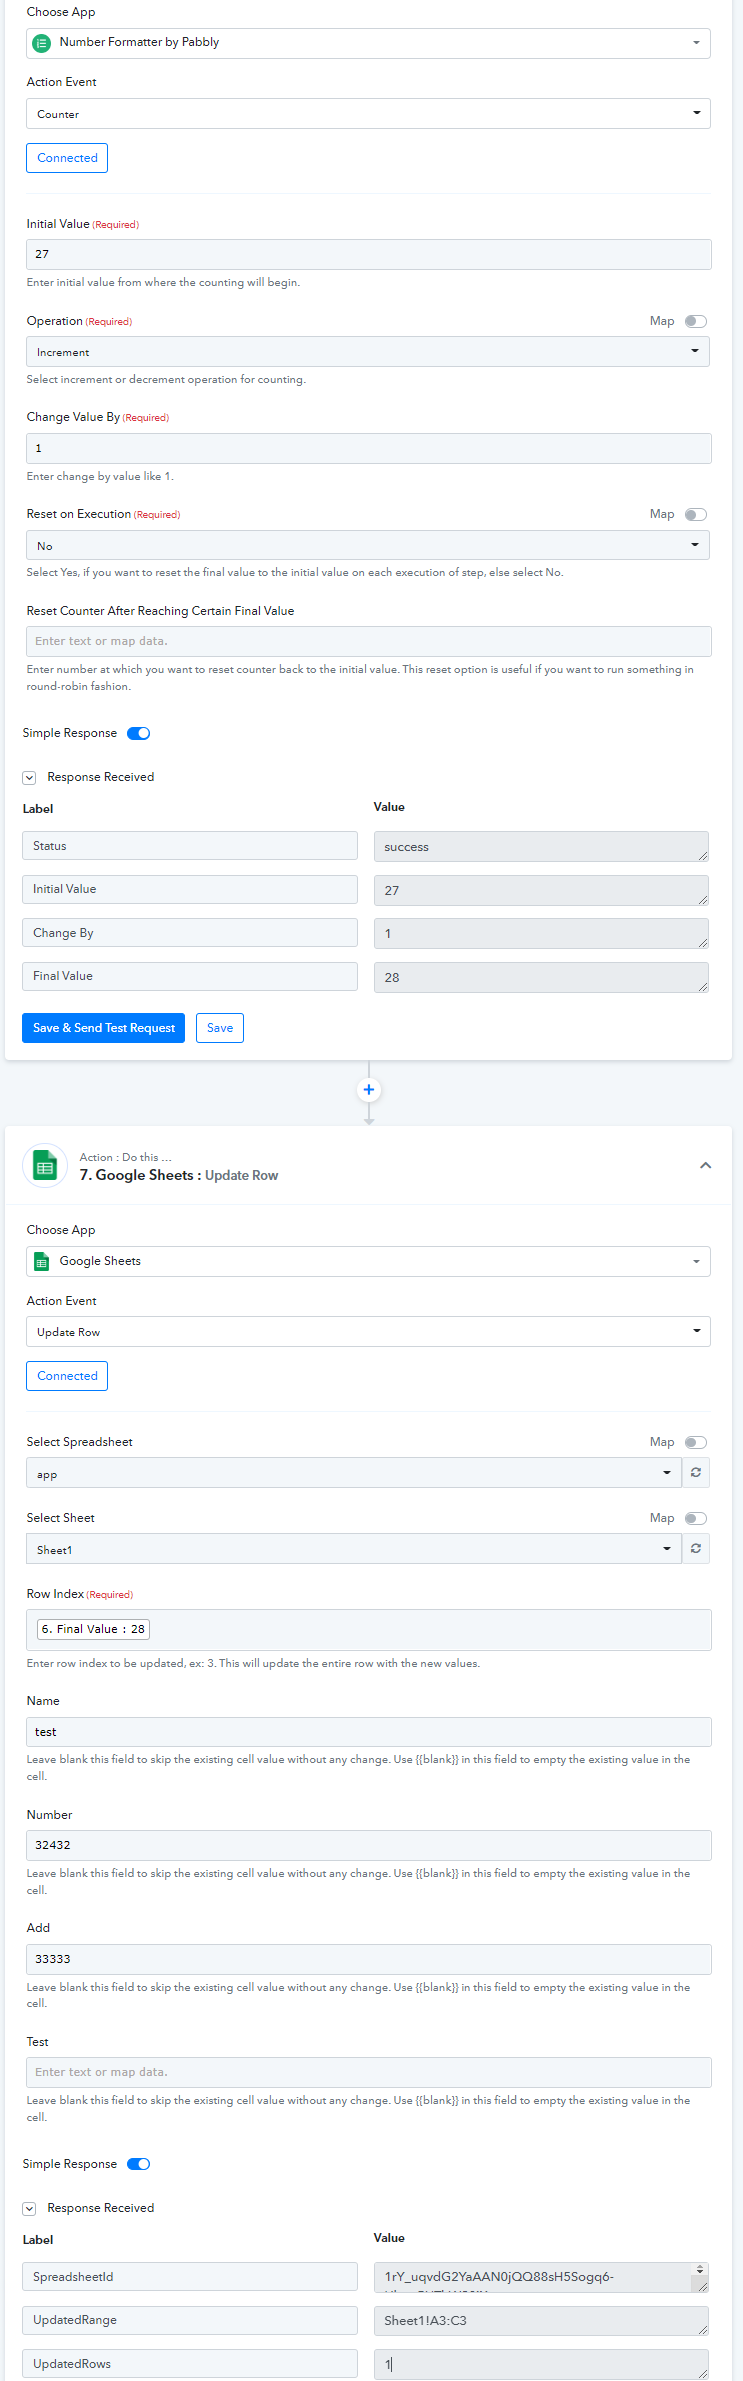
Task: Click SpreadsheetId label field
Action: [190, 2277]
